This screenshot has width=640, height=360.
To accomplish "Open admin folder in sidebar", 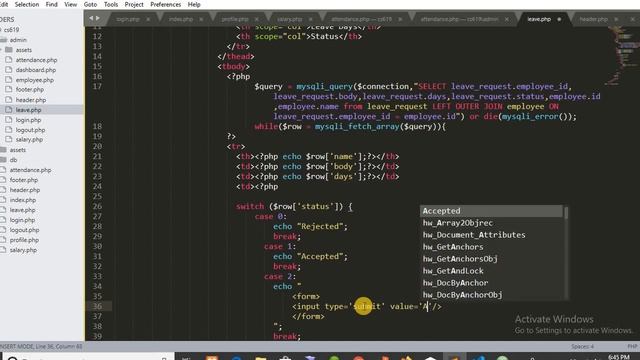I will pos(18,40).
